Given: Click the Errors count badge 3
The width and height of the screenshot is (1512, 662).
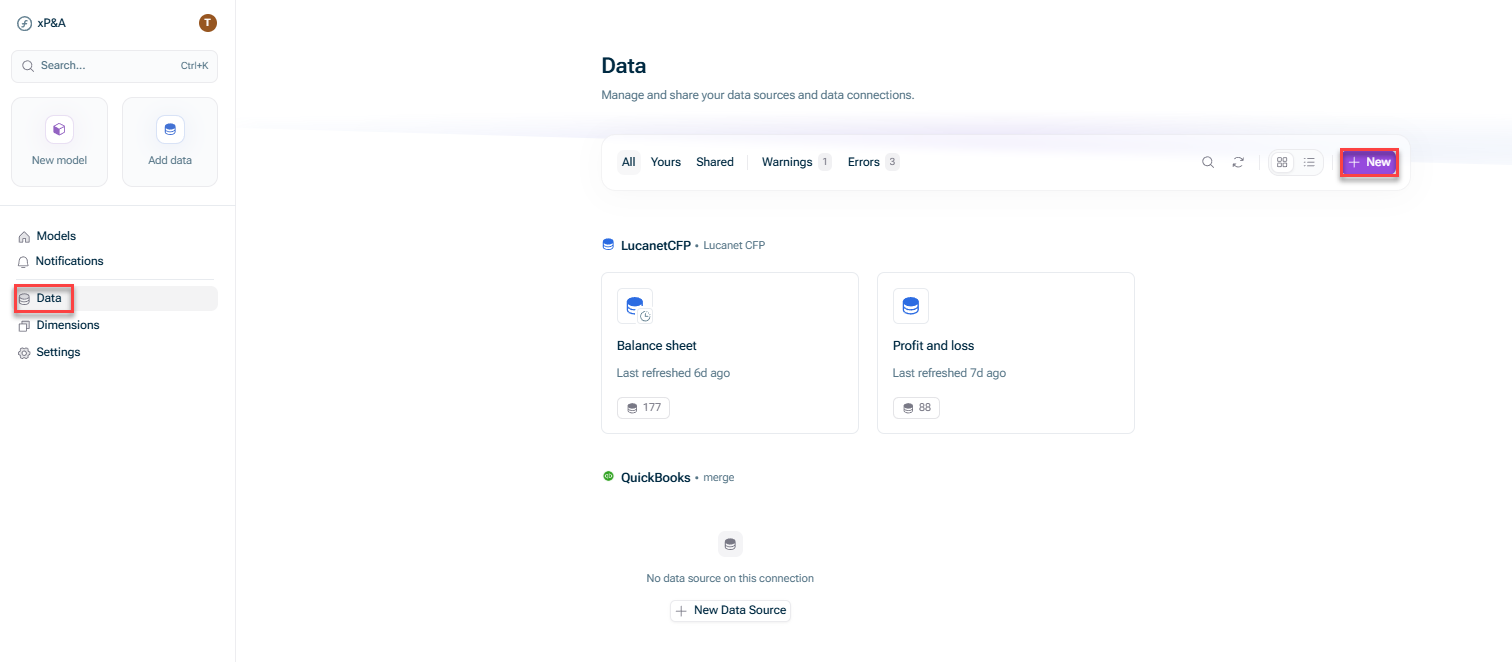Looking at the screenshot, I should (x=892, y=162).
